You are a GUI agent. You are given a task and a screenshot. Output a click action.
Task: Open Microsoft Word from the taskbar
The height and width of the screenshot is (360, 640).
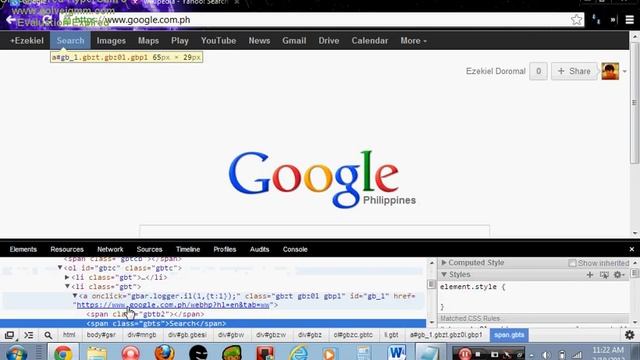point(397,353)
